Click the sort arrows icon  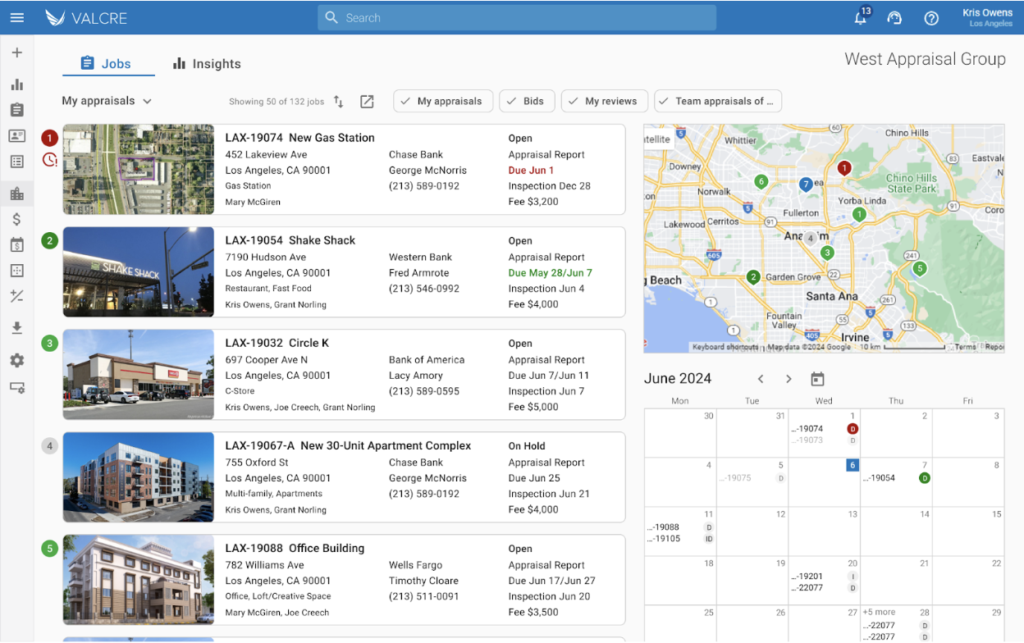coord(338,101)
